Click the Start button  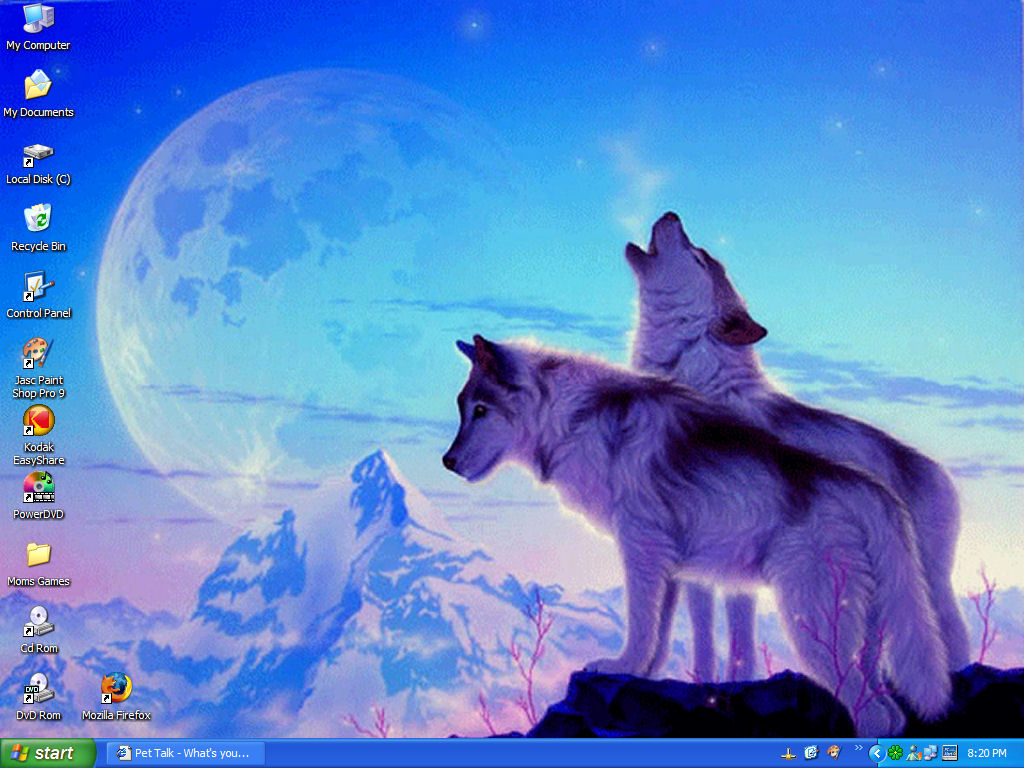(48, 753)
